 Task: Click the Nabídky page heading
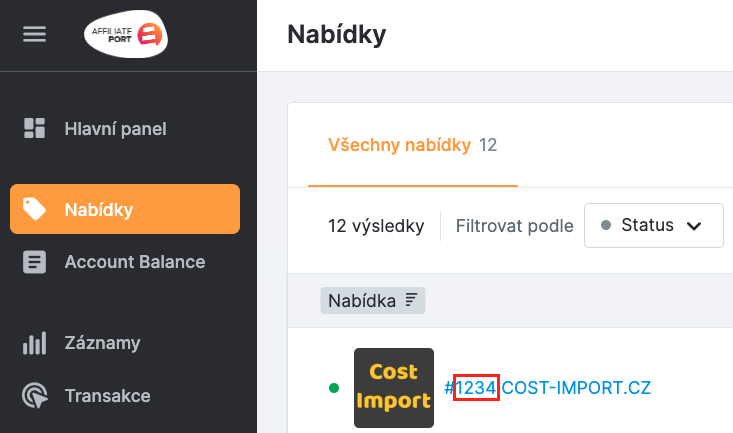pos(336,34)
